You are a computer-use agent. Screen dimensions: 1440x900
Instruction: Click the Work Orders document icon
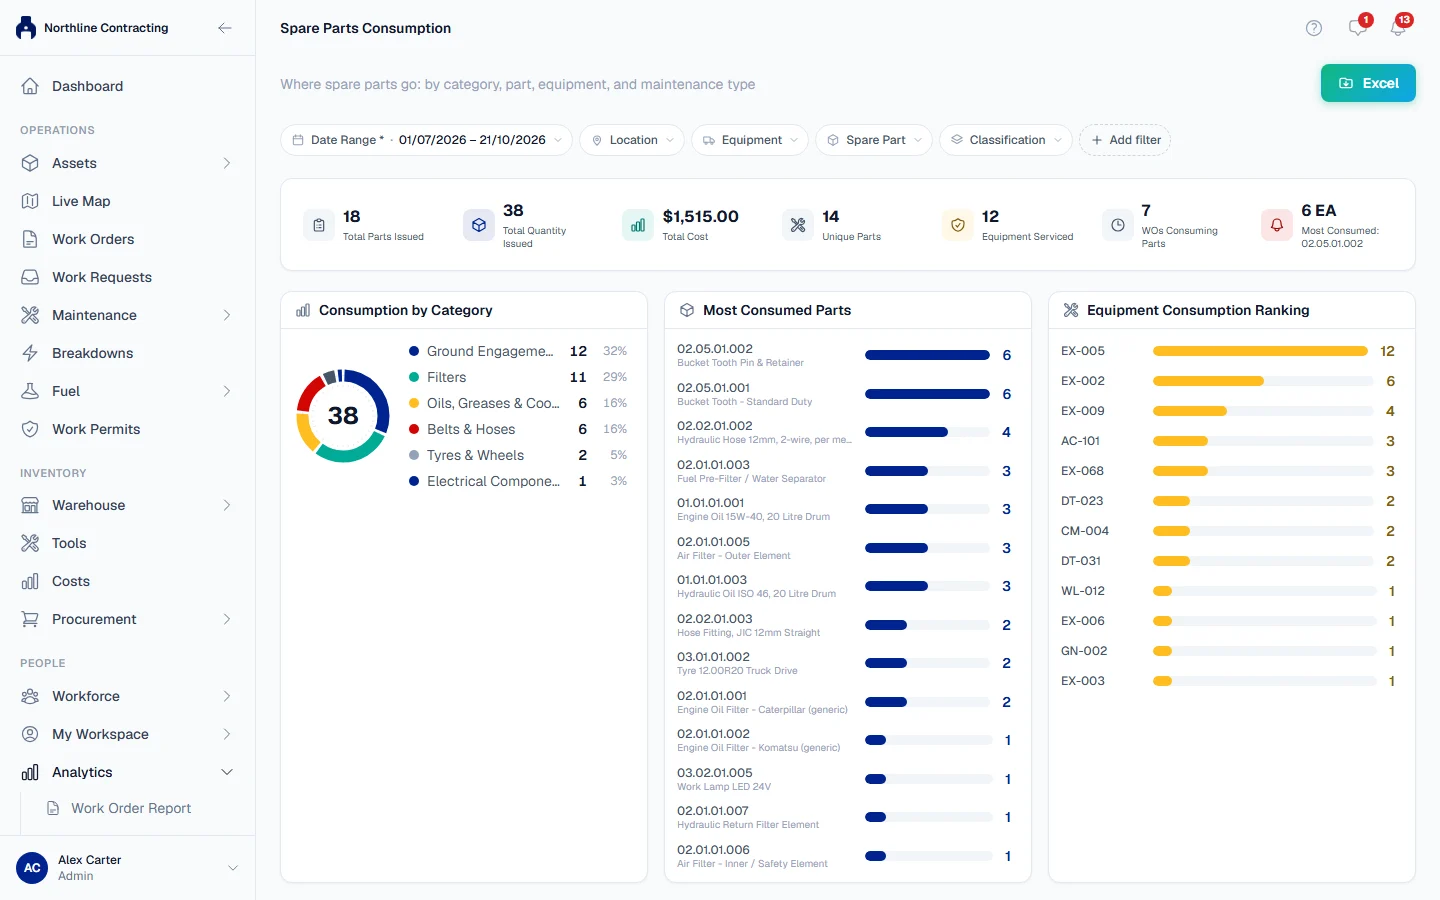pyautogui.click(x=30, y=239)
